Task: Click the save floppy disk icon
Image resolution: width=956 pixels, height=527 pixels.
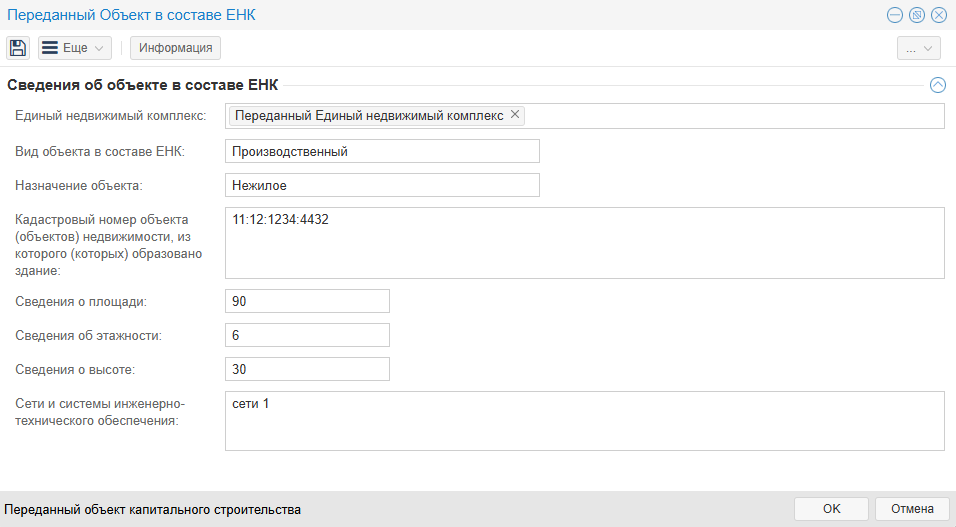Action: pos(18,48)
